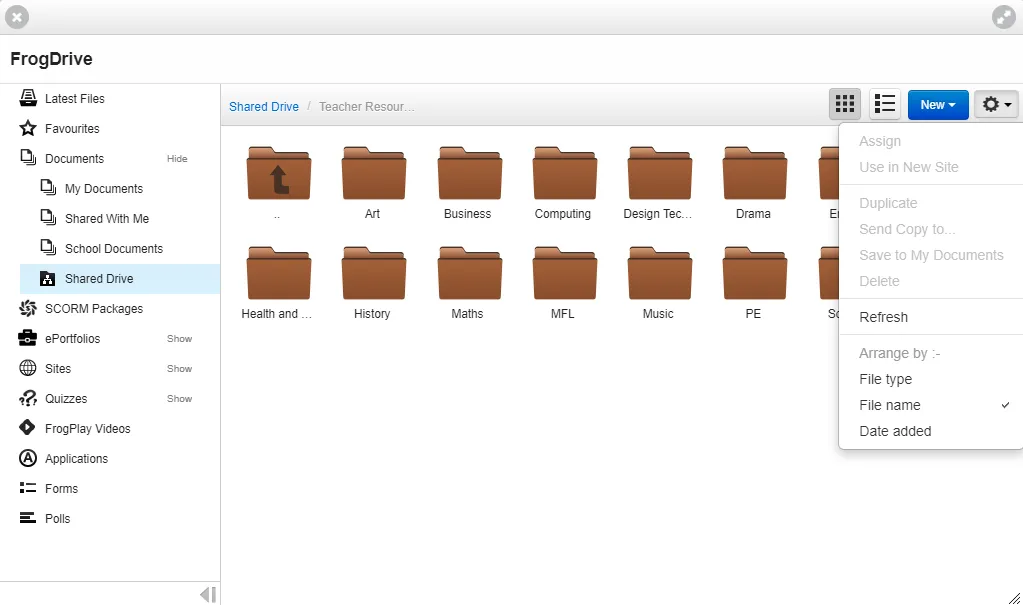Arrange by Date added
The height and width of the screenshot is (605, 1023).
point(931,431)
